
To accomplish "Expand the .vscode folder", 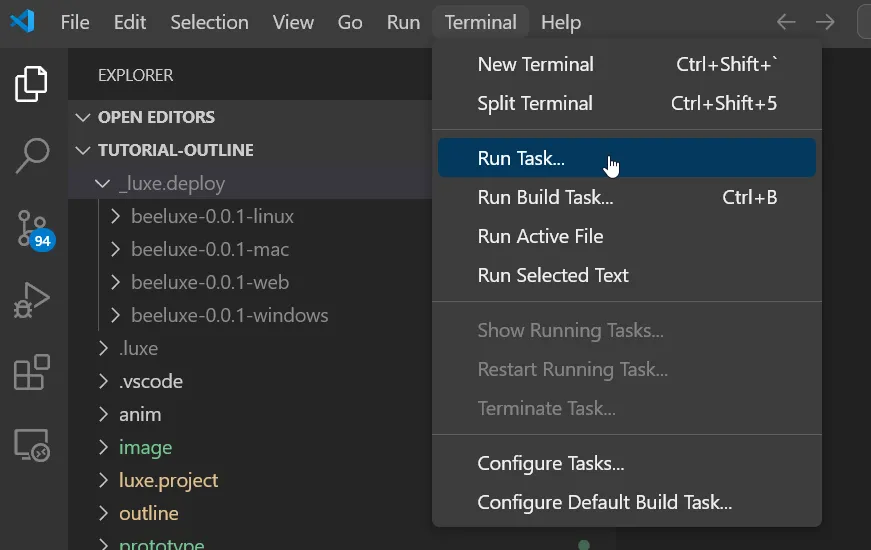I will tap(150, 381).
